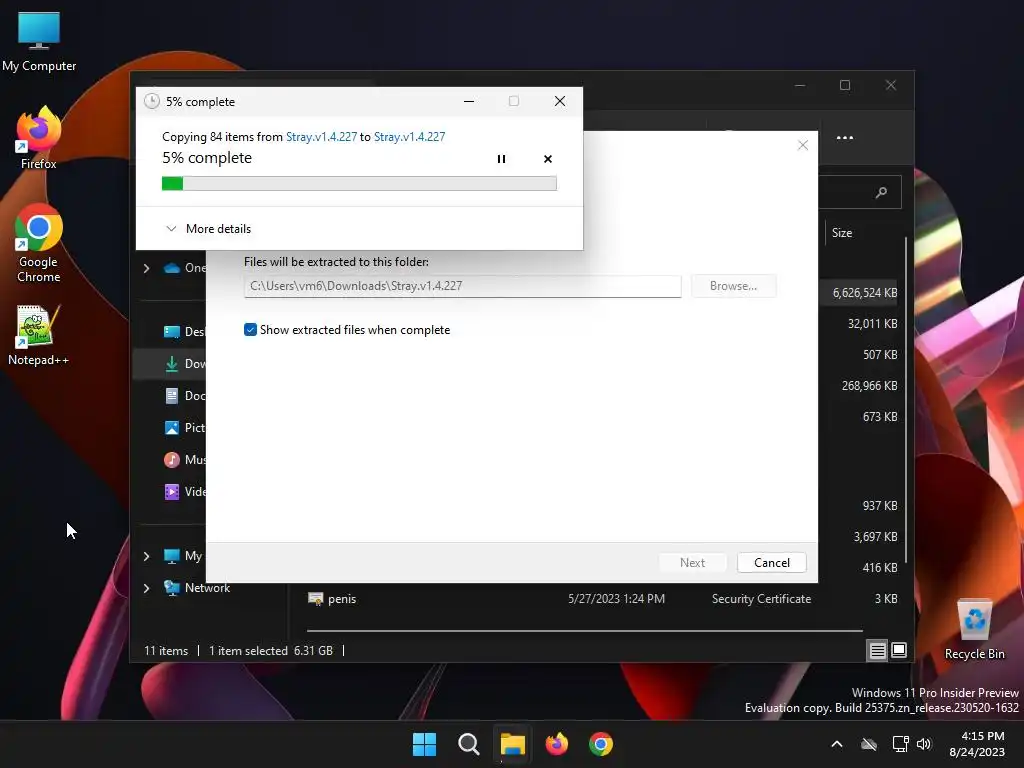The height and width of the screenshot is (768, 1024).
Task: Switch to large thumbnails view layout
Action: click(x=899, y=650)
